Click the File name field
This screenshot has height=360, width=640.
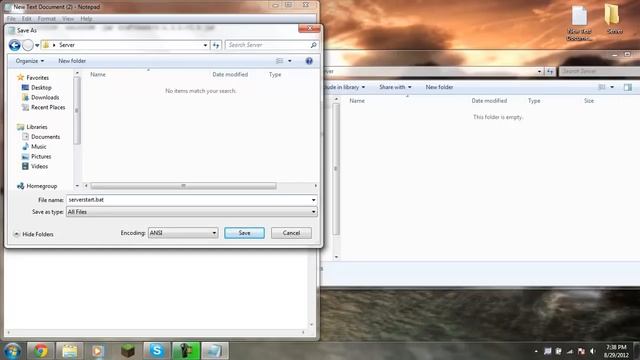[188, 200]
